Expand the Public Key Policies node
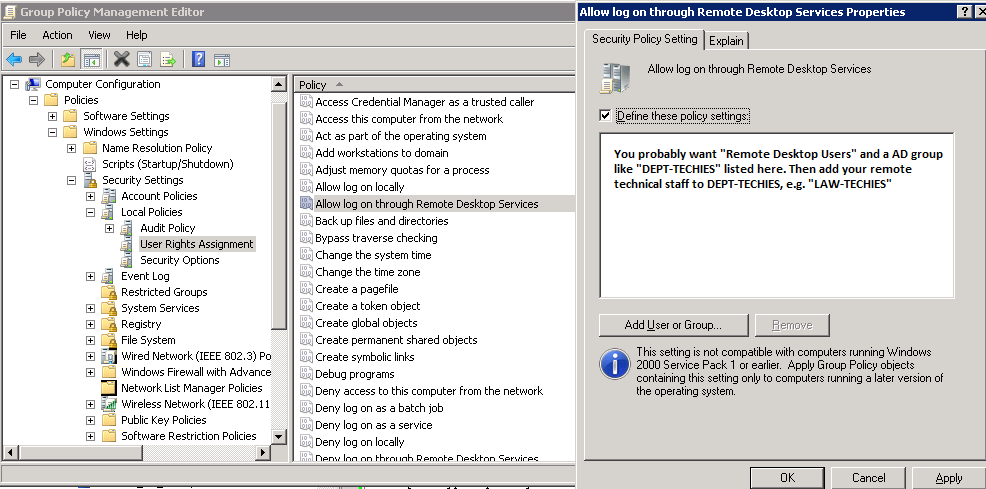The image size is (986, 489). [91, 420]
